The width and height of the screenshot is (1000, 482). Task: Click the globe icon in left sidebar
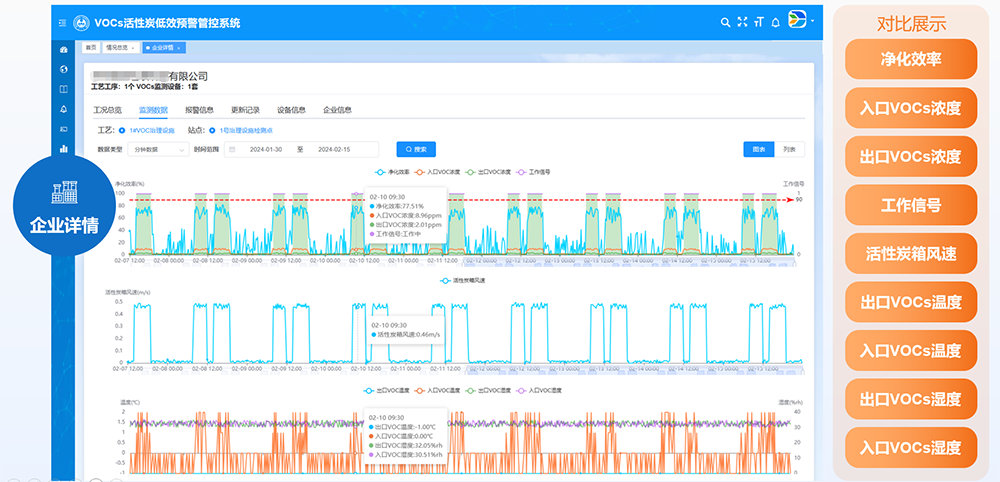pos(64,69)
